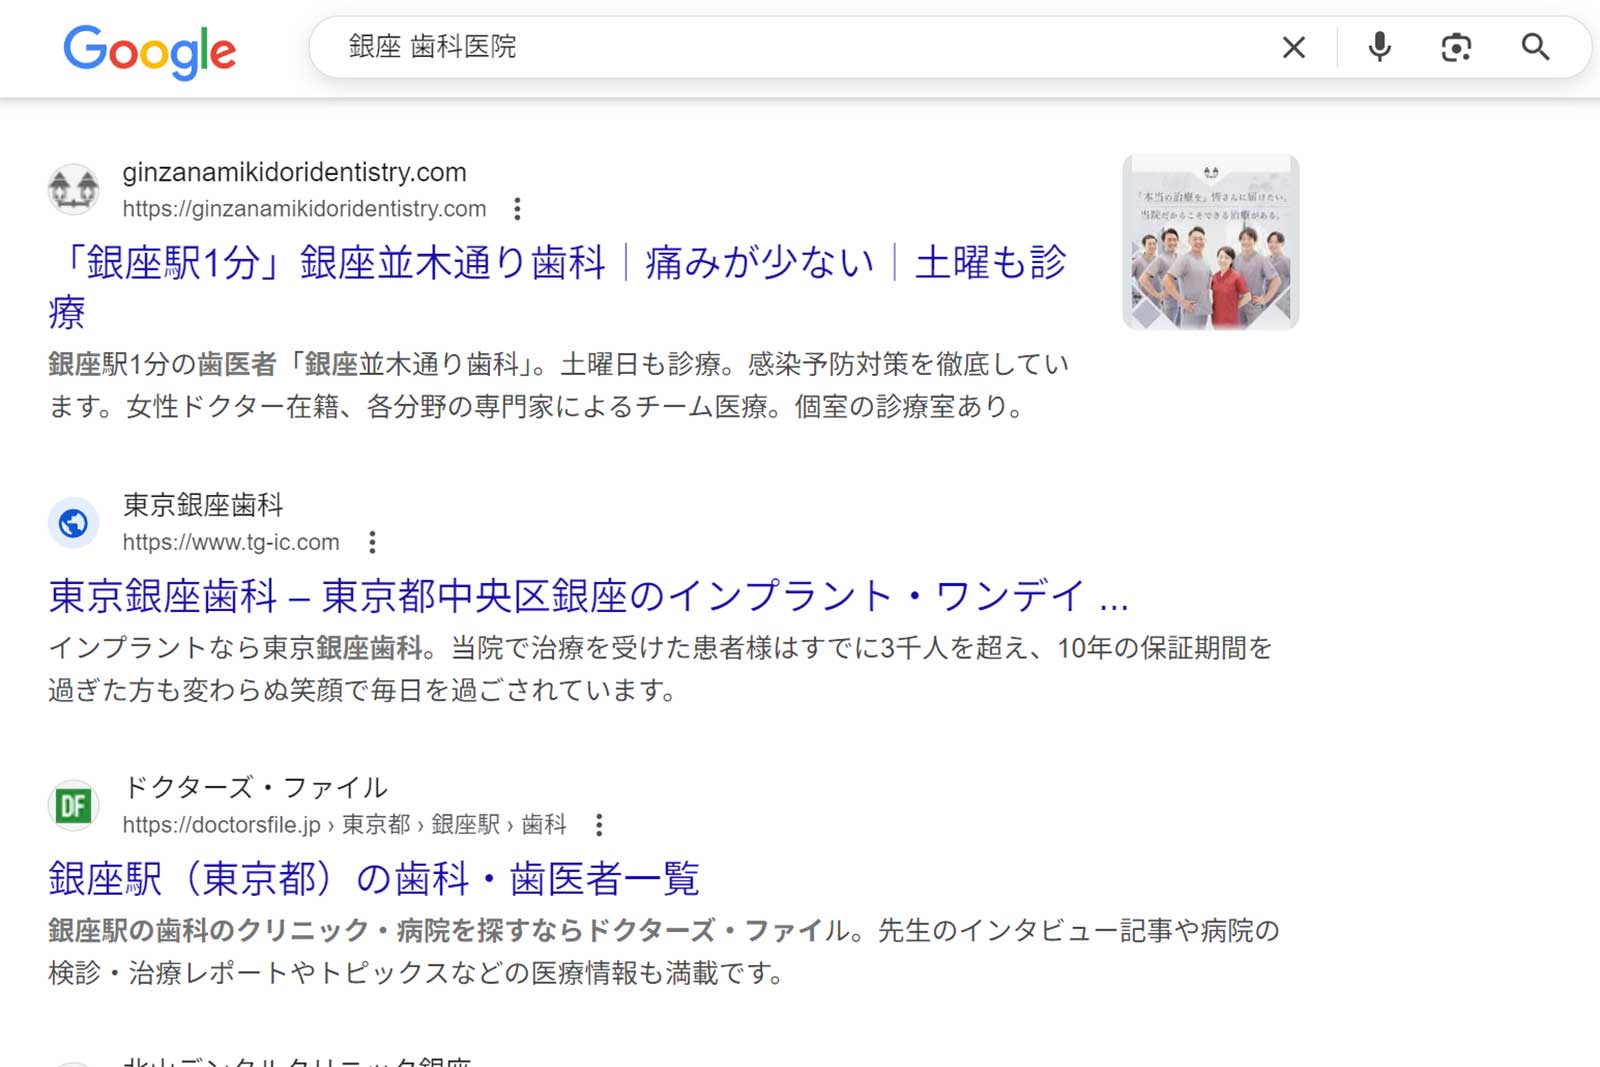Click ドクターズ・ファイル site name
Image resolution: width=1600 pixels, height=1067 pixels.
point(255,788)
